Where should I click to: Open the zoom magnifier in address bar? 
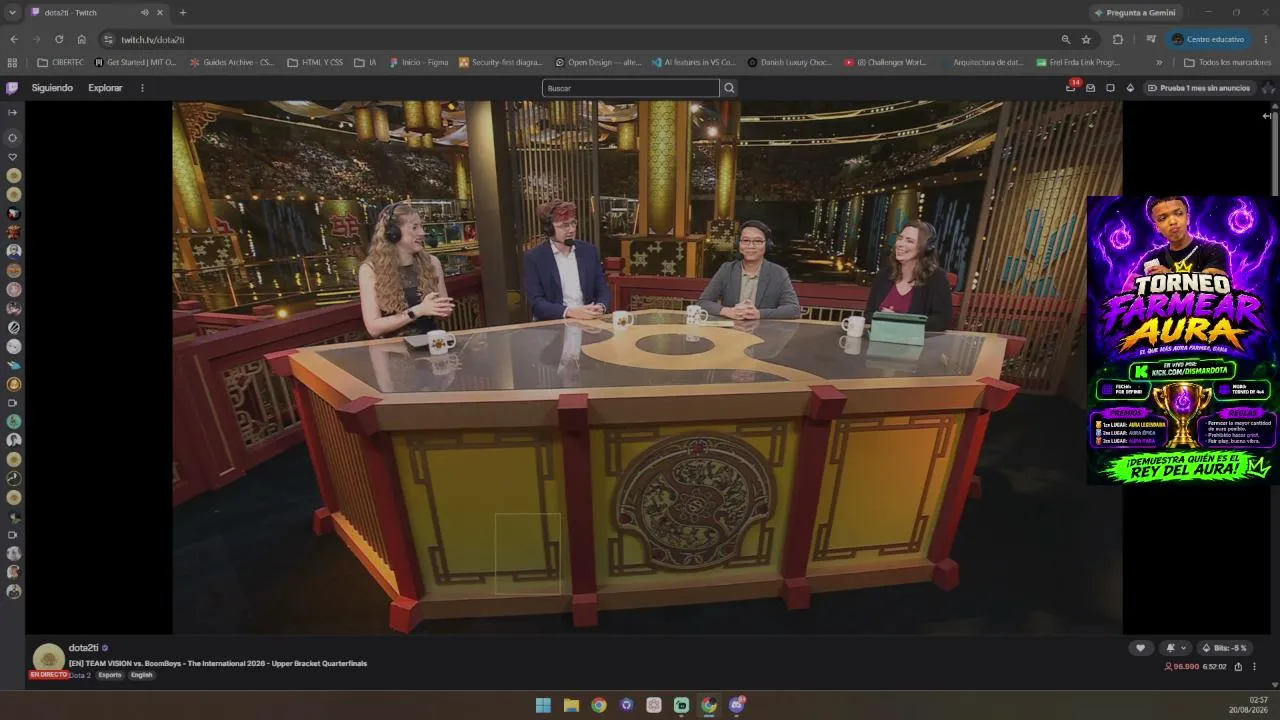point(1066,39)
